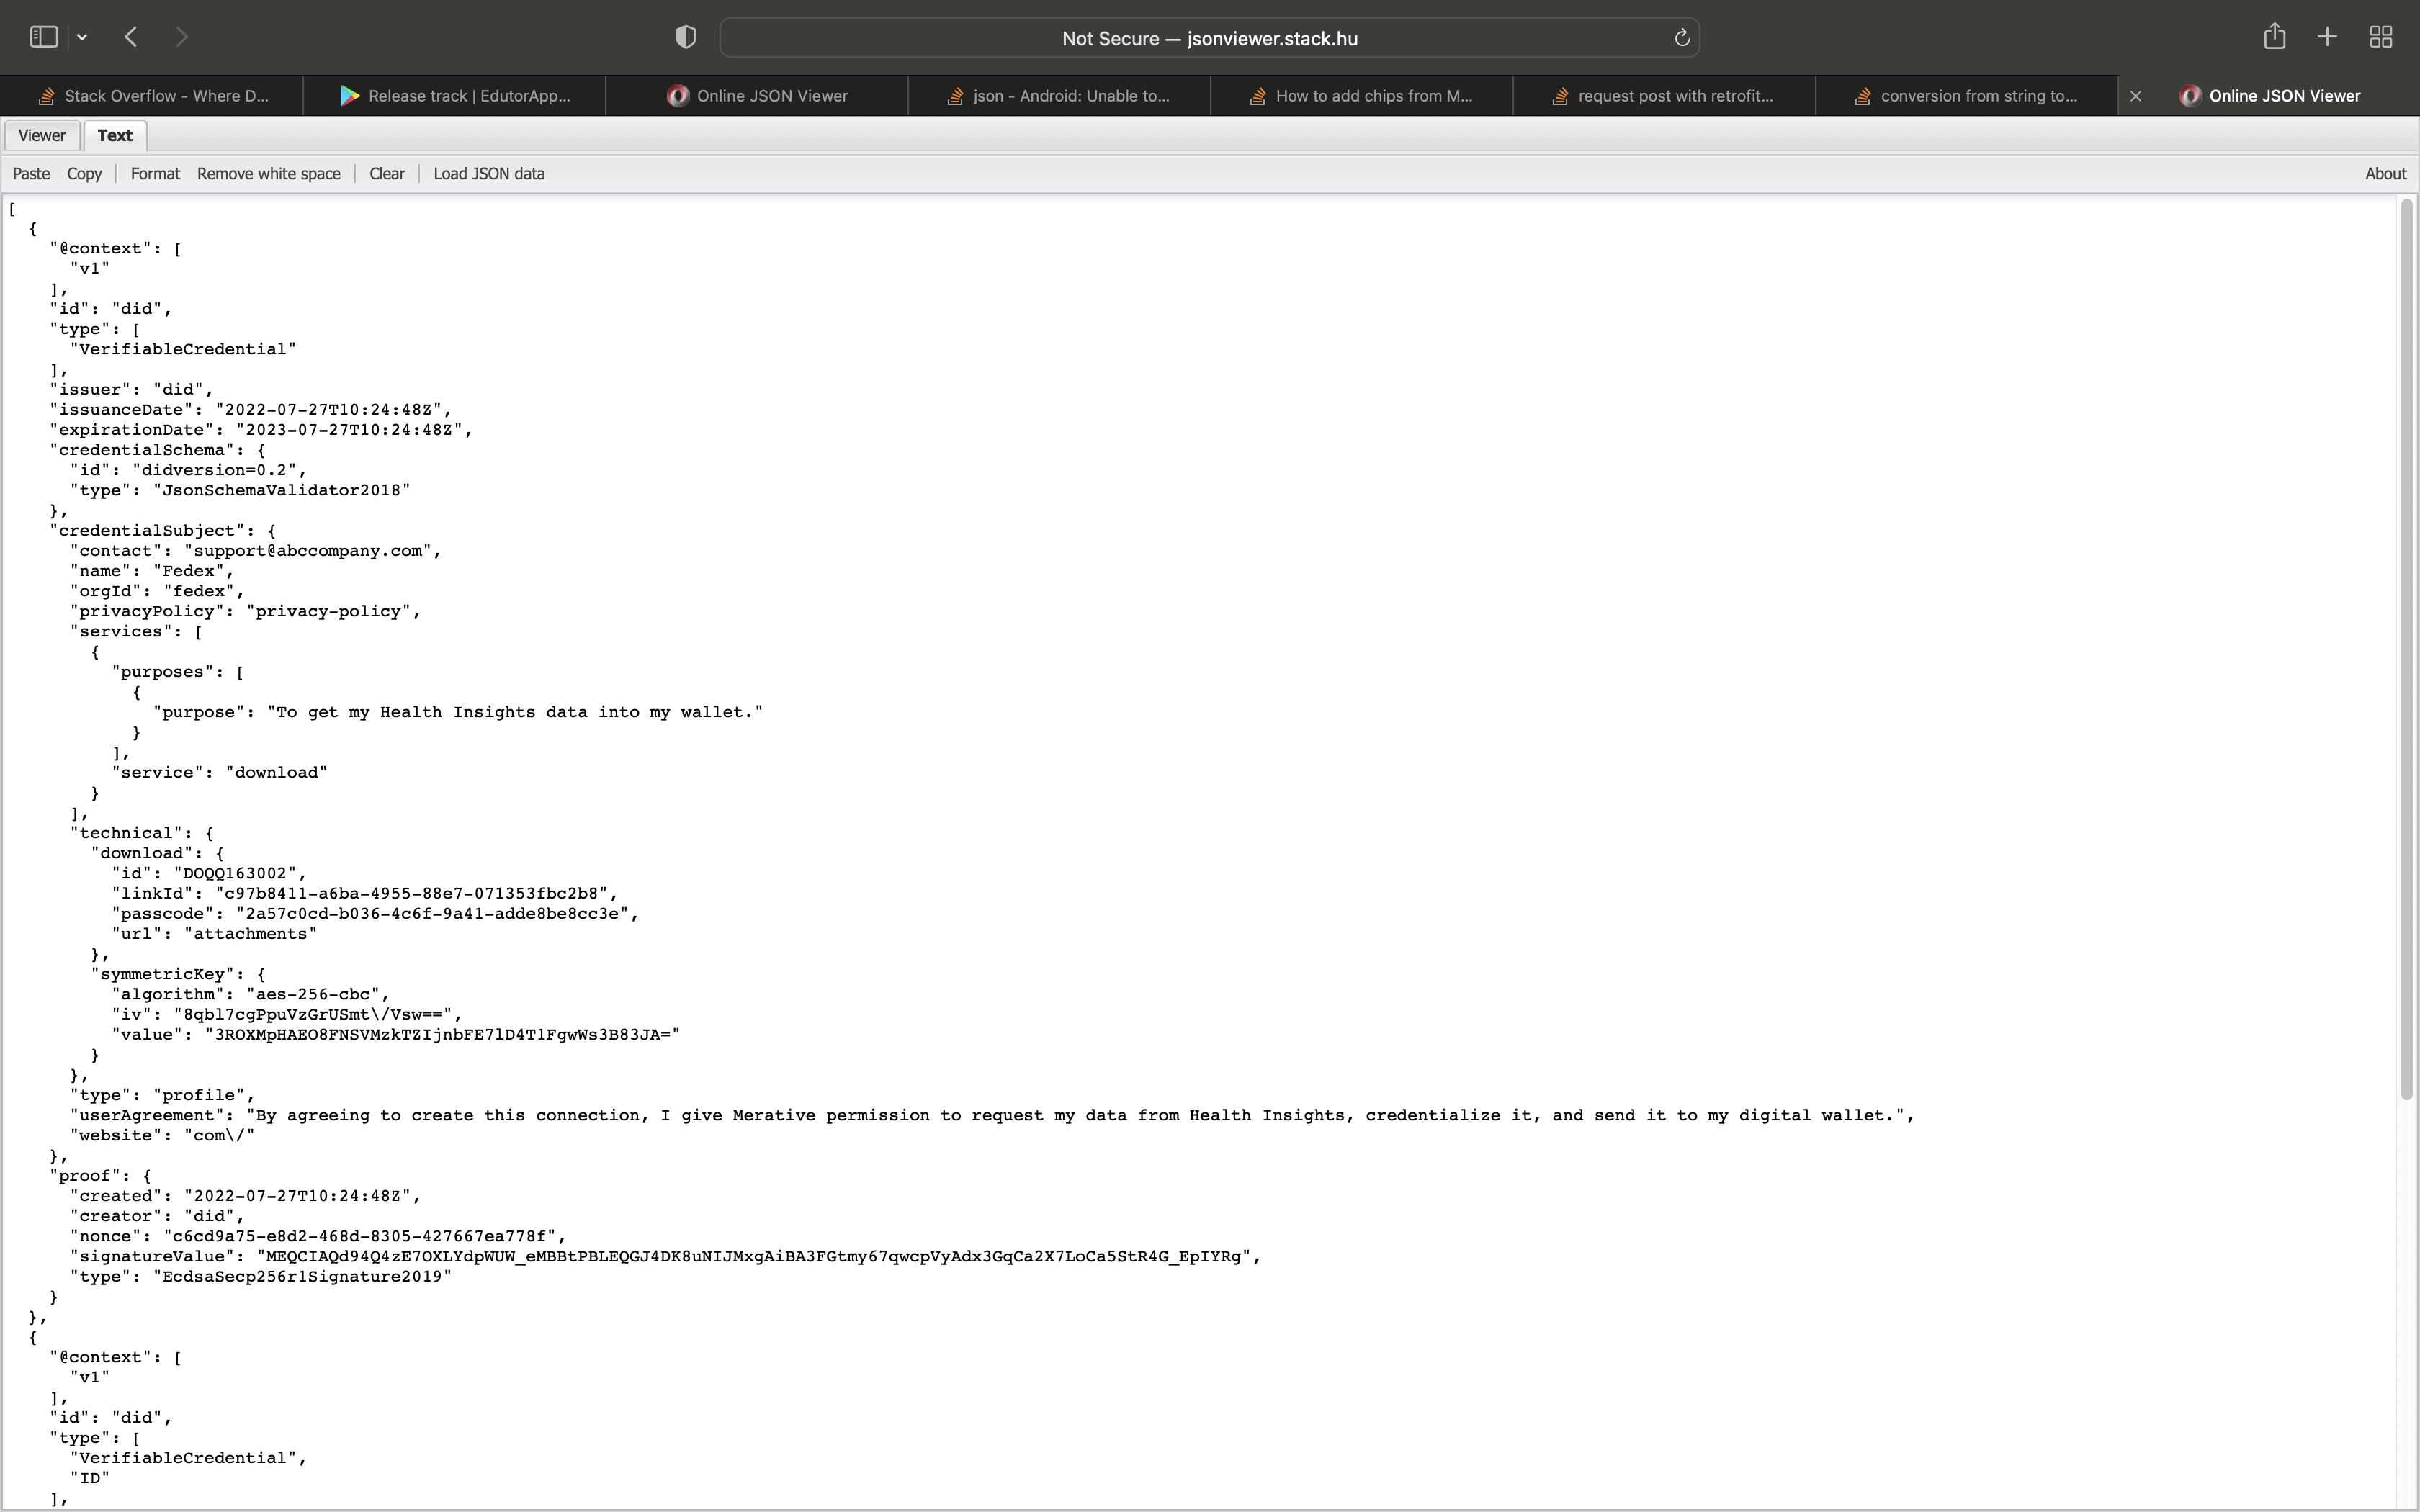The width and height of the screenshot is (2420, 1512).
Task: Click the "support@abccompany.com" contact value
Action: pyautogui.click(x=308, y=551)
